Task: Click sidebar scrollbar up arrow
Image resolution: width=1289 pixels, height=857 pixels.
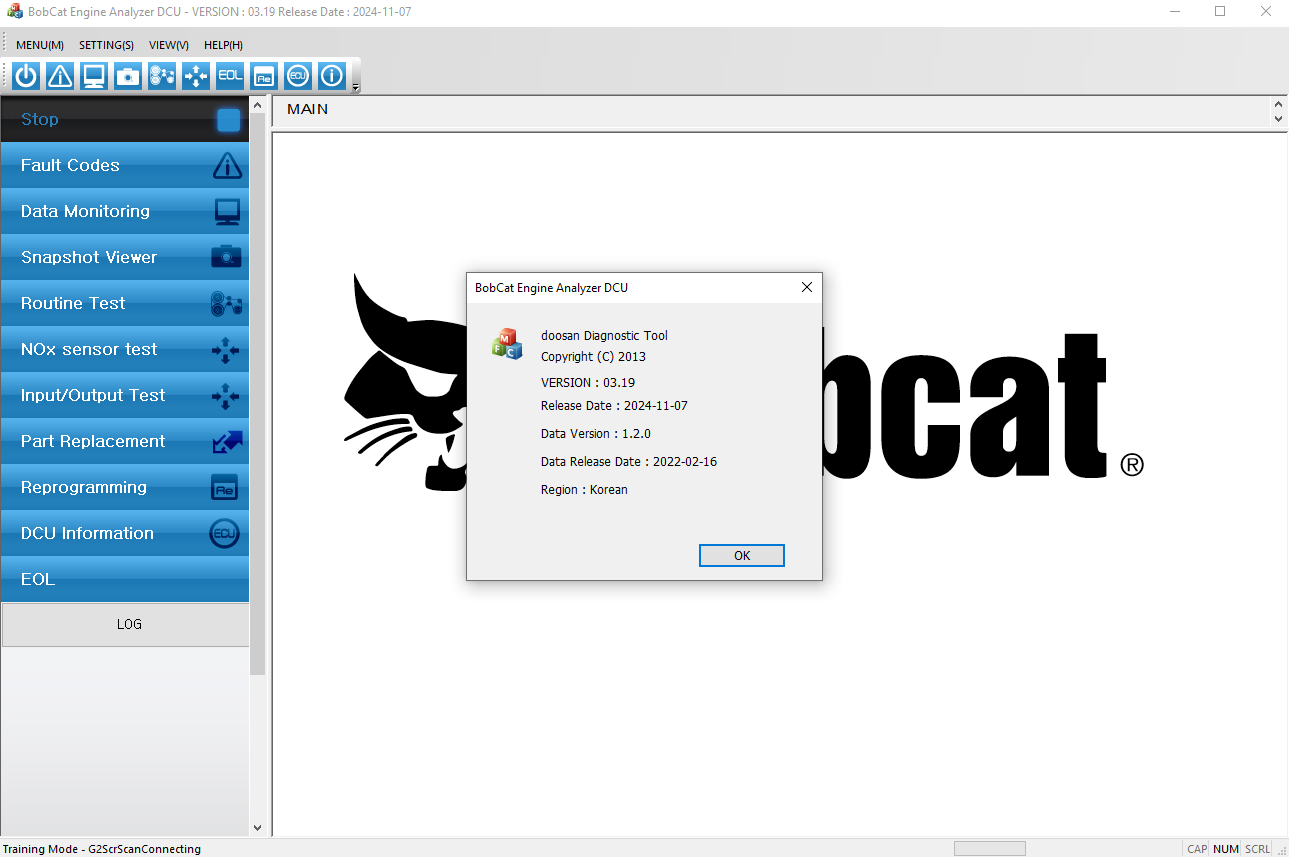Action: pyautogui.click(x=257, y=105)
